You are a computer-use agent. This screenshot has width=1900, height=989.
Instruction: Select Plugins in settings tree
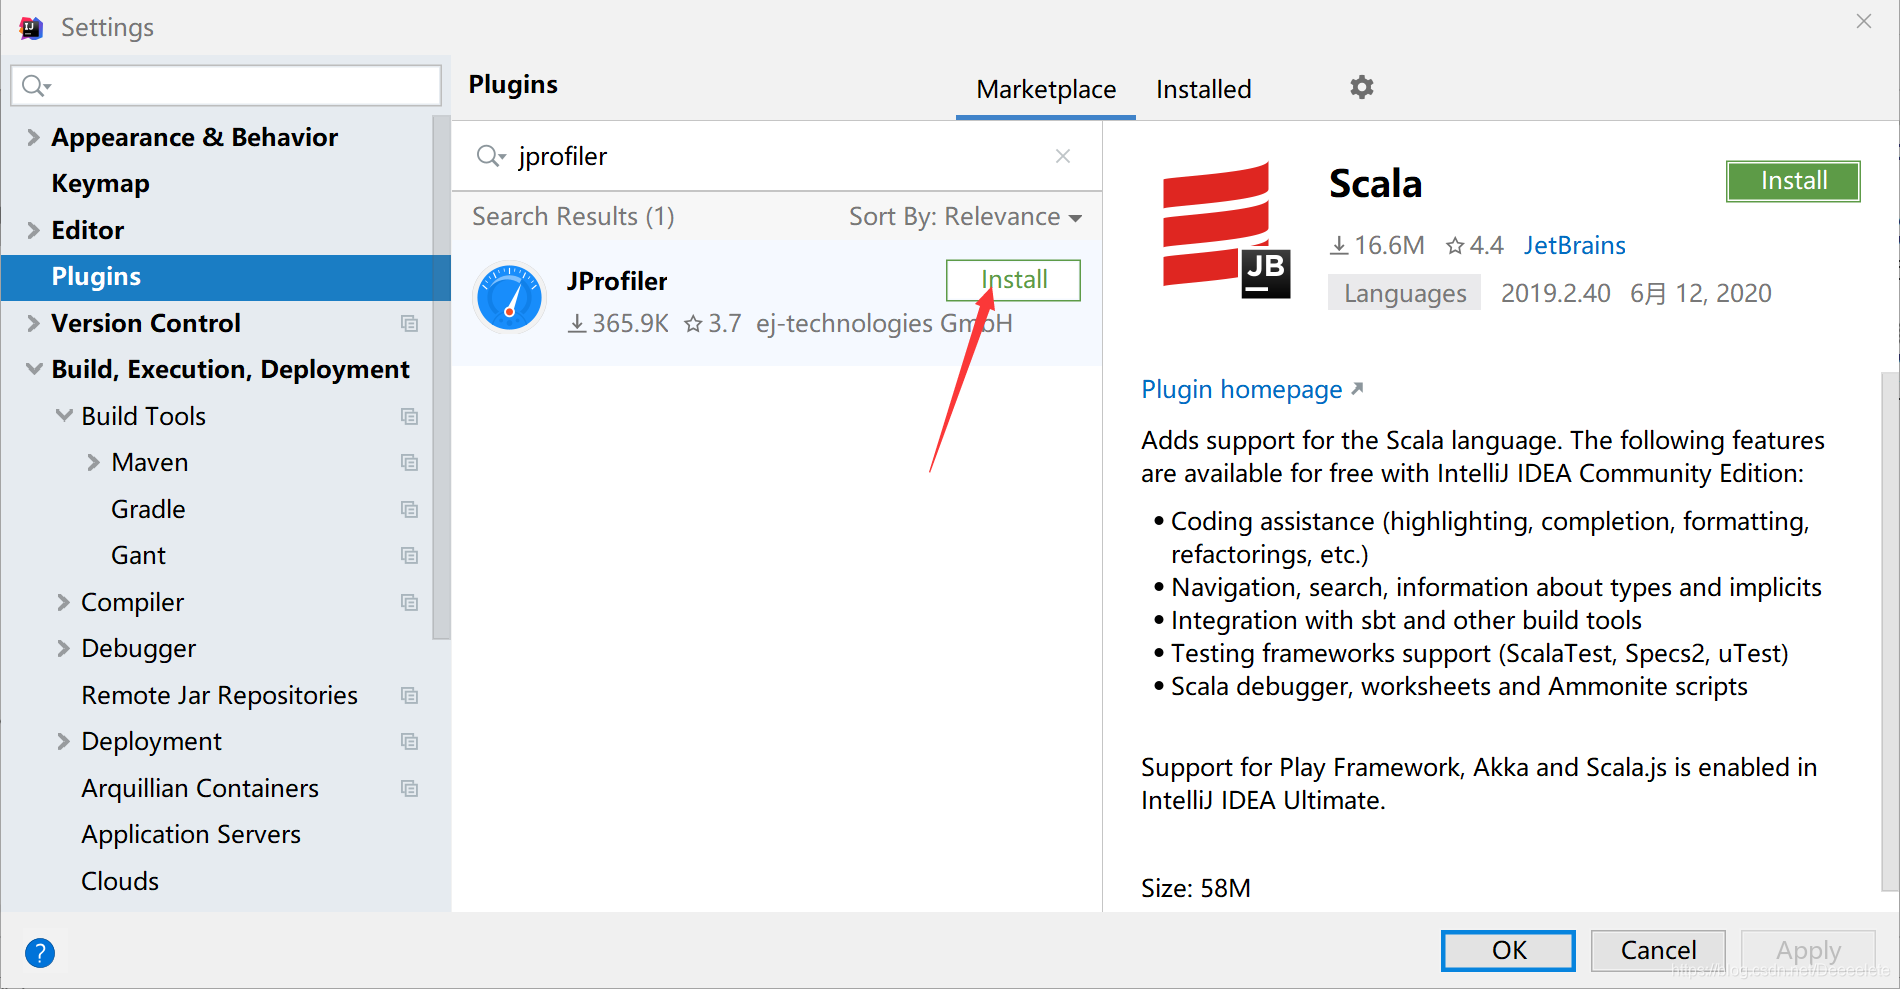pos(226,277)
